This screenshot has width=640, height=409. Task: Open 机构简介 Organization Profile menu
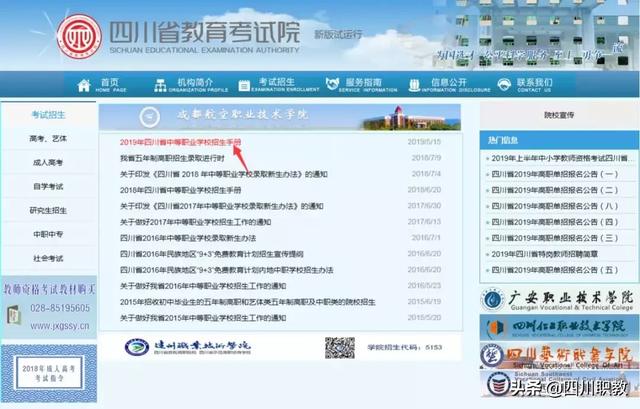click(x=191, y=85)
